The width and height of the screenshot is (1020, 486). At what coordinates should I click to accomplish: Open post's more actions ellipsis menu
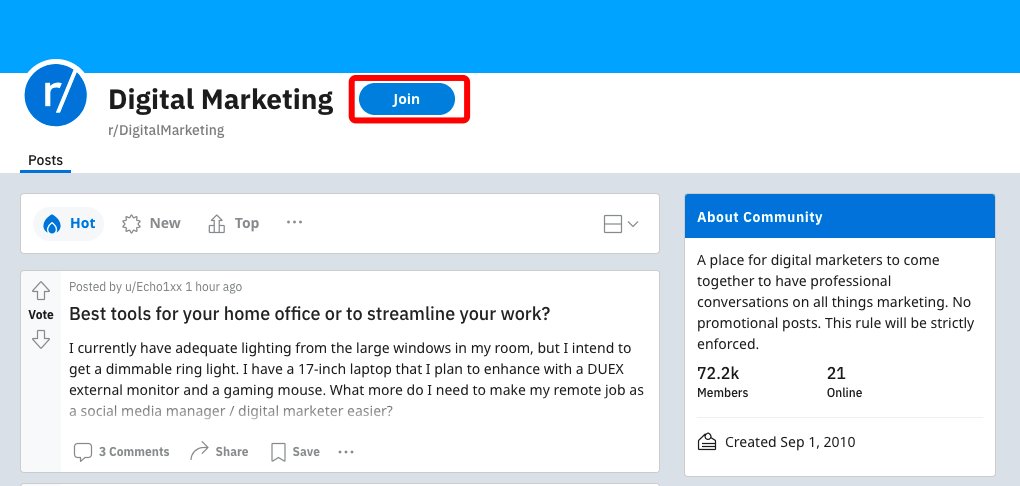pos(346,452)
